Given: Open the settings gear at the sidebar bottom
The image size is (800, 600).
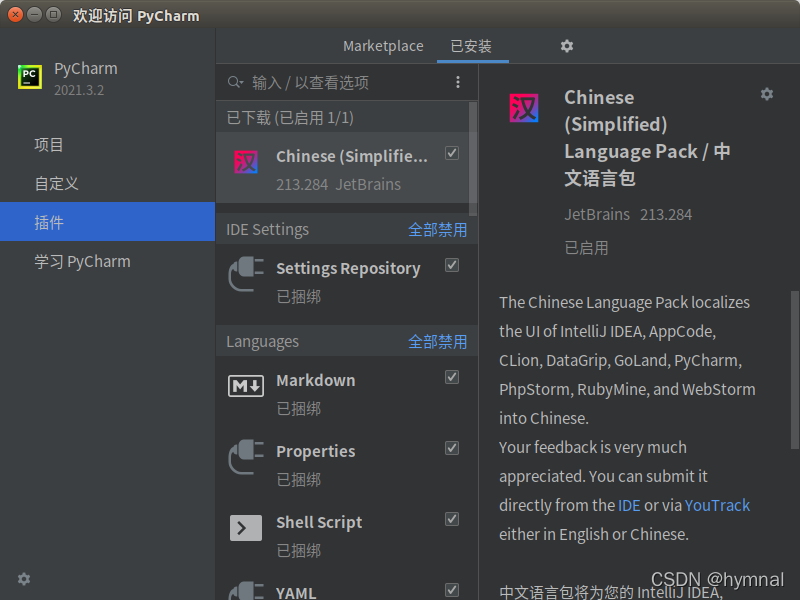Looking at the screenshot, I should click(x=24, y=579).
